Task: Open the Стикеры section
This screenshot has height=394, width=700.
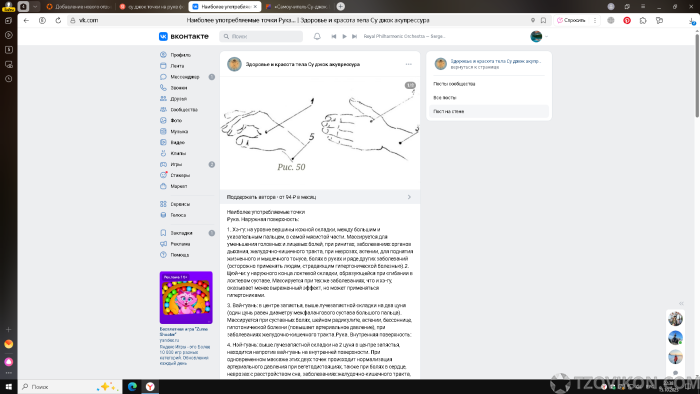Action: [180, 175]
